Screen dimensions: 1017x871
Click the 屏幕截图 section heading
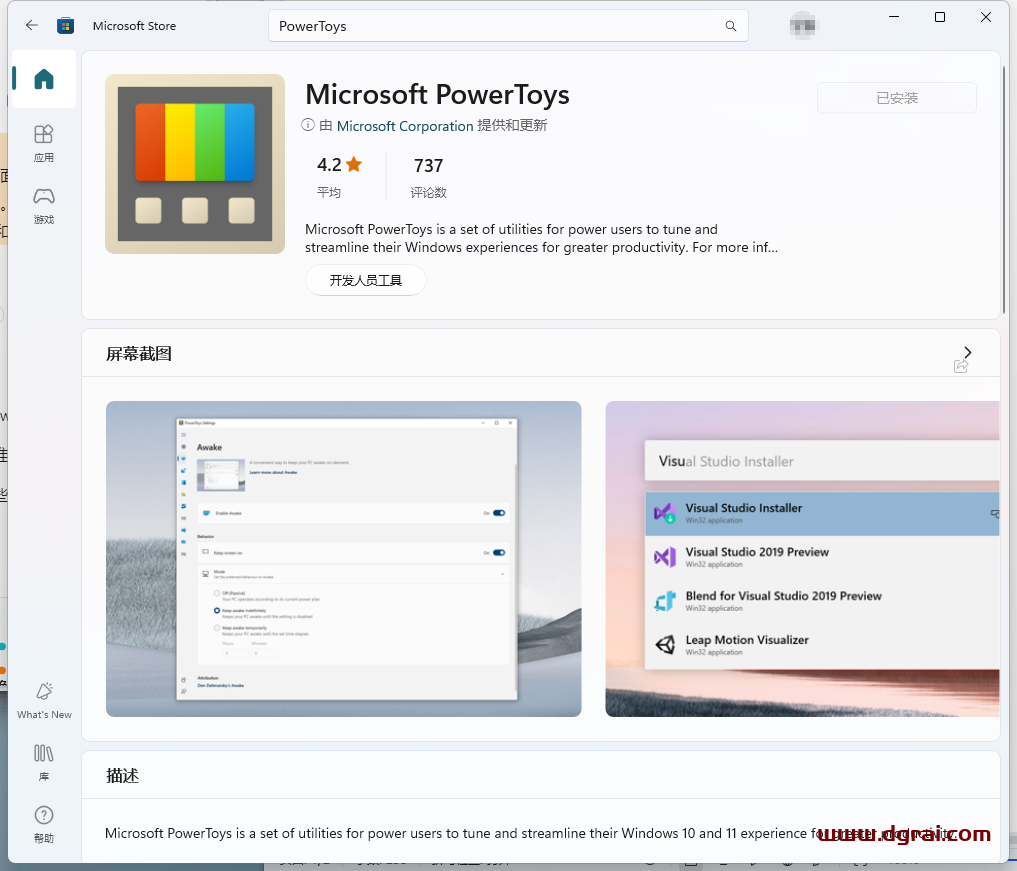139,354
